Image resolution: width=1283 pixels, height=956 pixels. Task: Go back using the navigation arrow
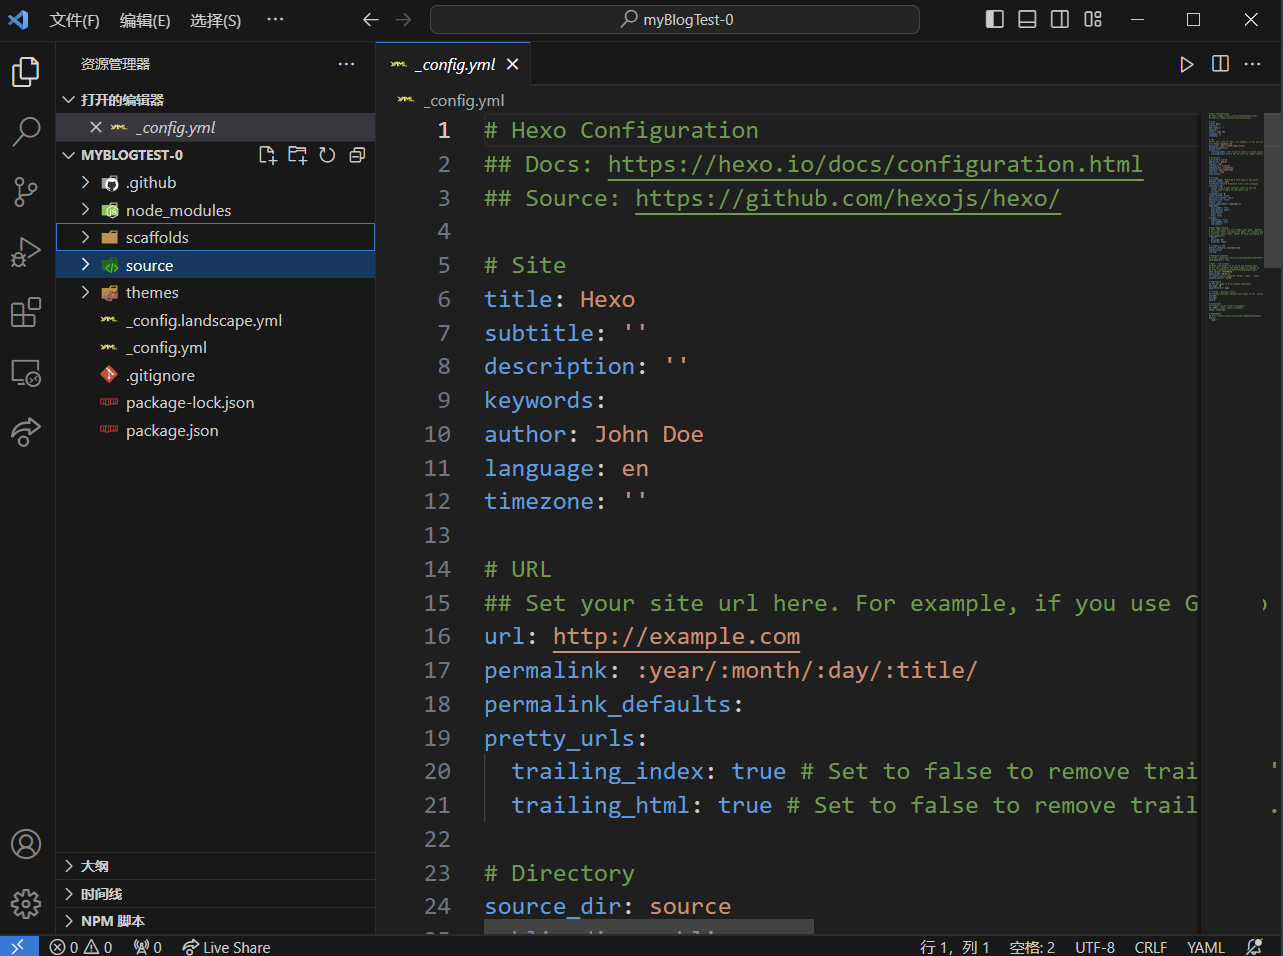click(371, 19)
